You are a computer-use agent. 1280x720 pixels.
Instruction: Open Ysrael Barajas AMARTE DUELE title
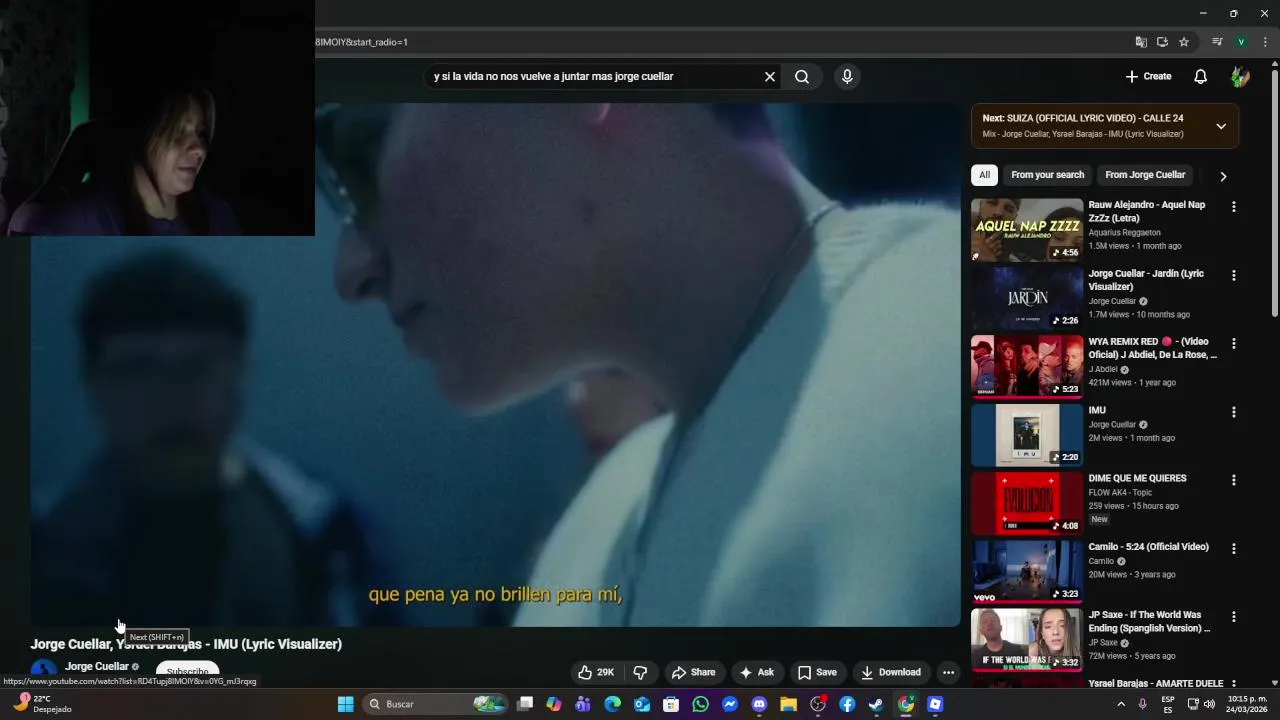coord(1156,684)
